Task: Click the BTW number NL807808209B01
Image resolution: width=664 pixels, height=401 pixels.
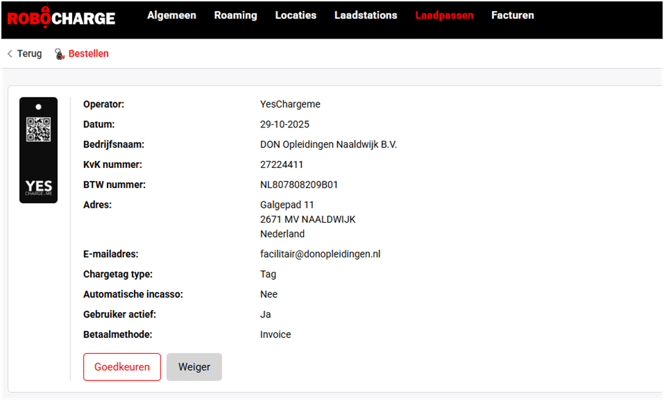Action: coord(299,185)
